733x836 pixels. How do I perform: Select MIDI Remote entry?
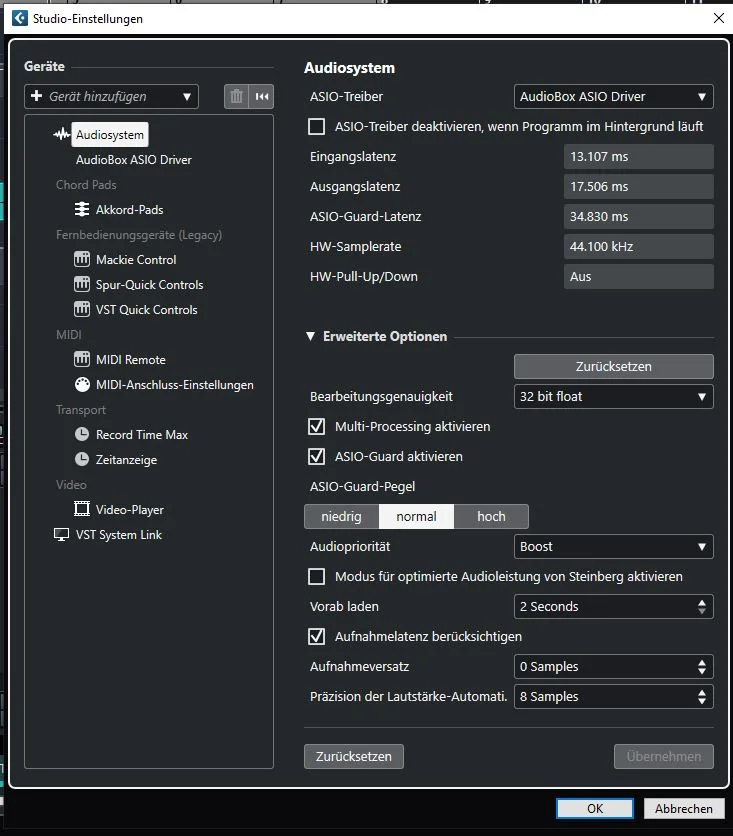point(131,359)
